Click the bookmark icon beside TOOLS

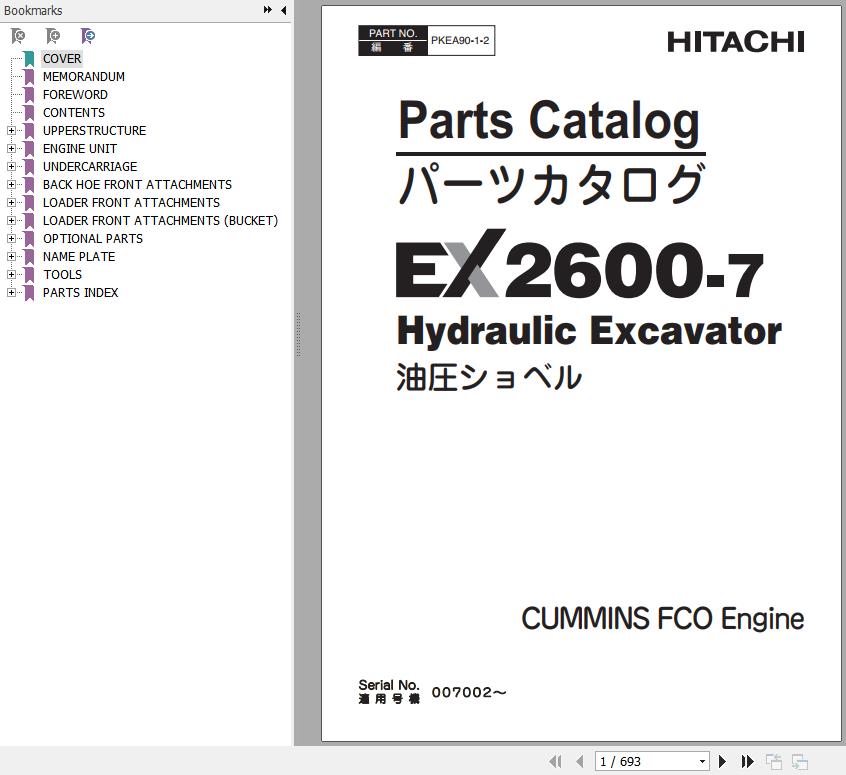[x=29, y=275]
